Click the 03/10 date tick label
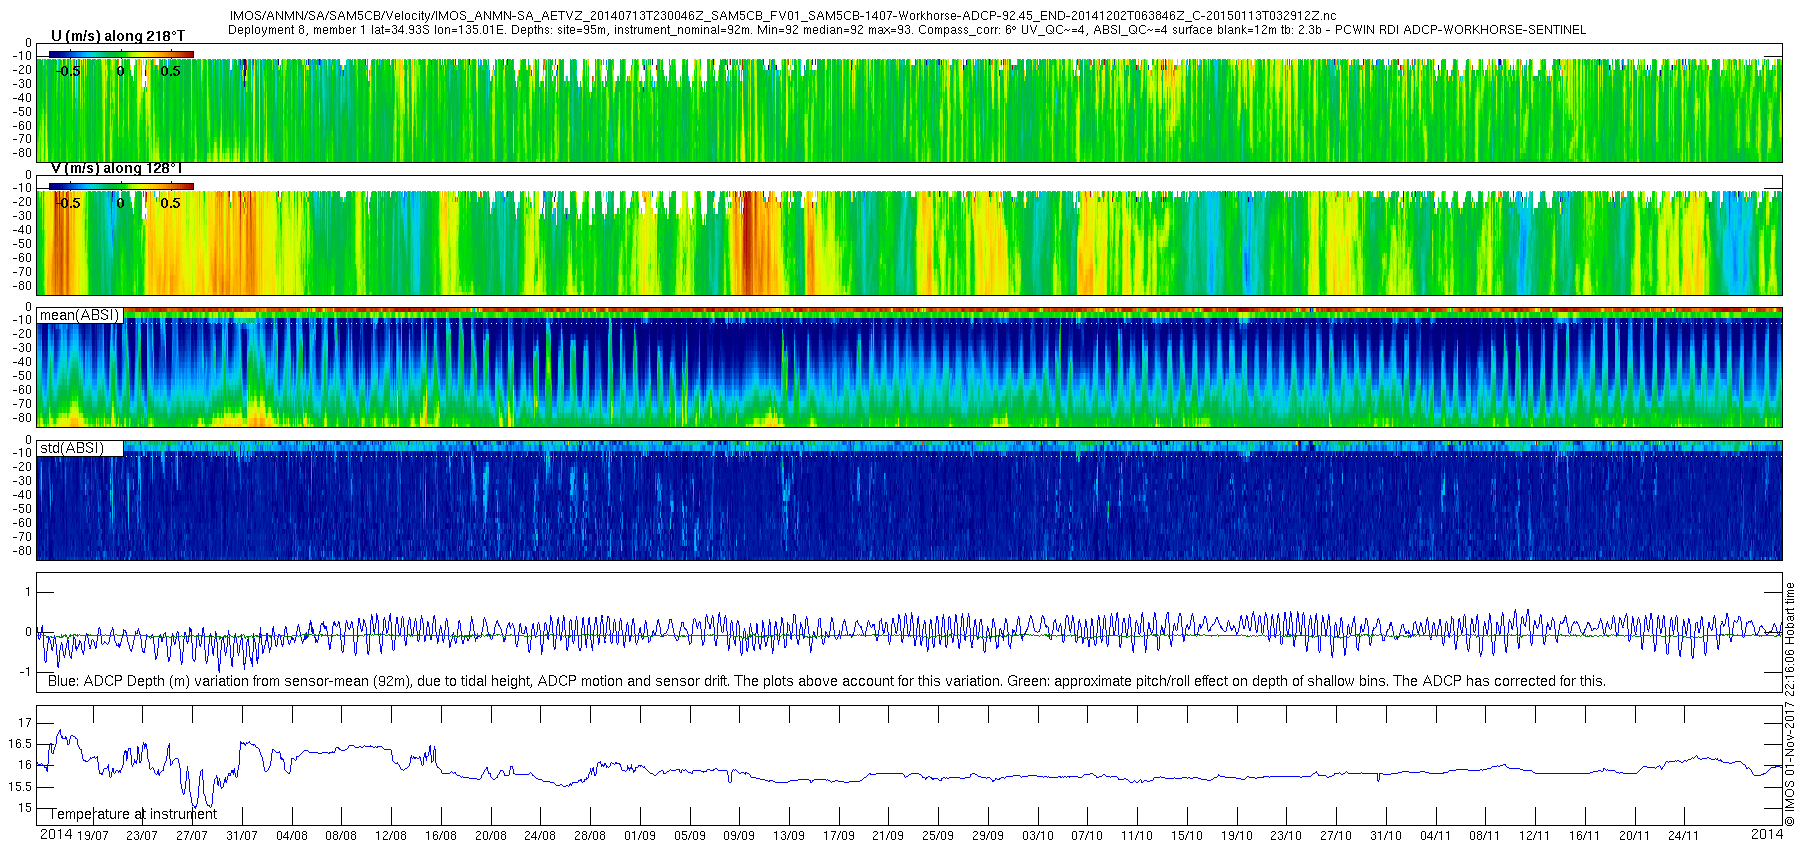This screenshot has width=1800, height=850. (x=1037, y=835)
